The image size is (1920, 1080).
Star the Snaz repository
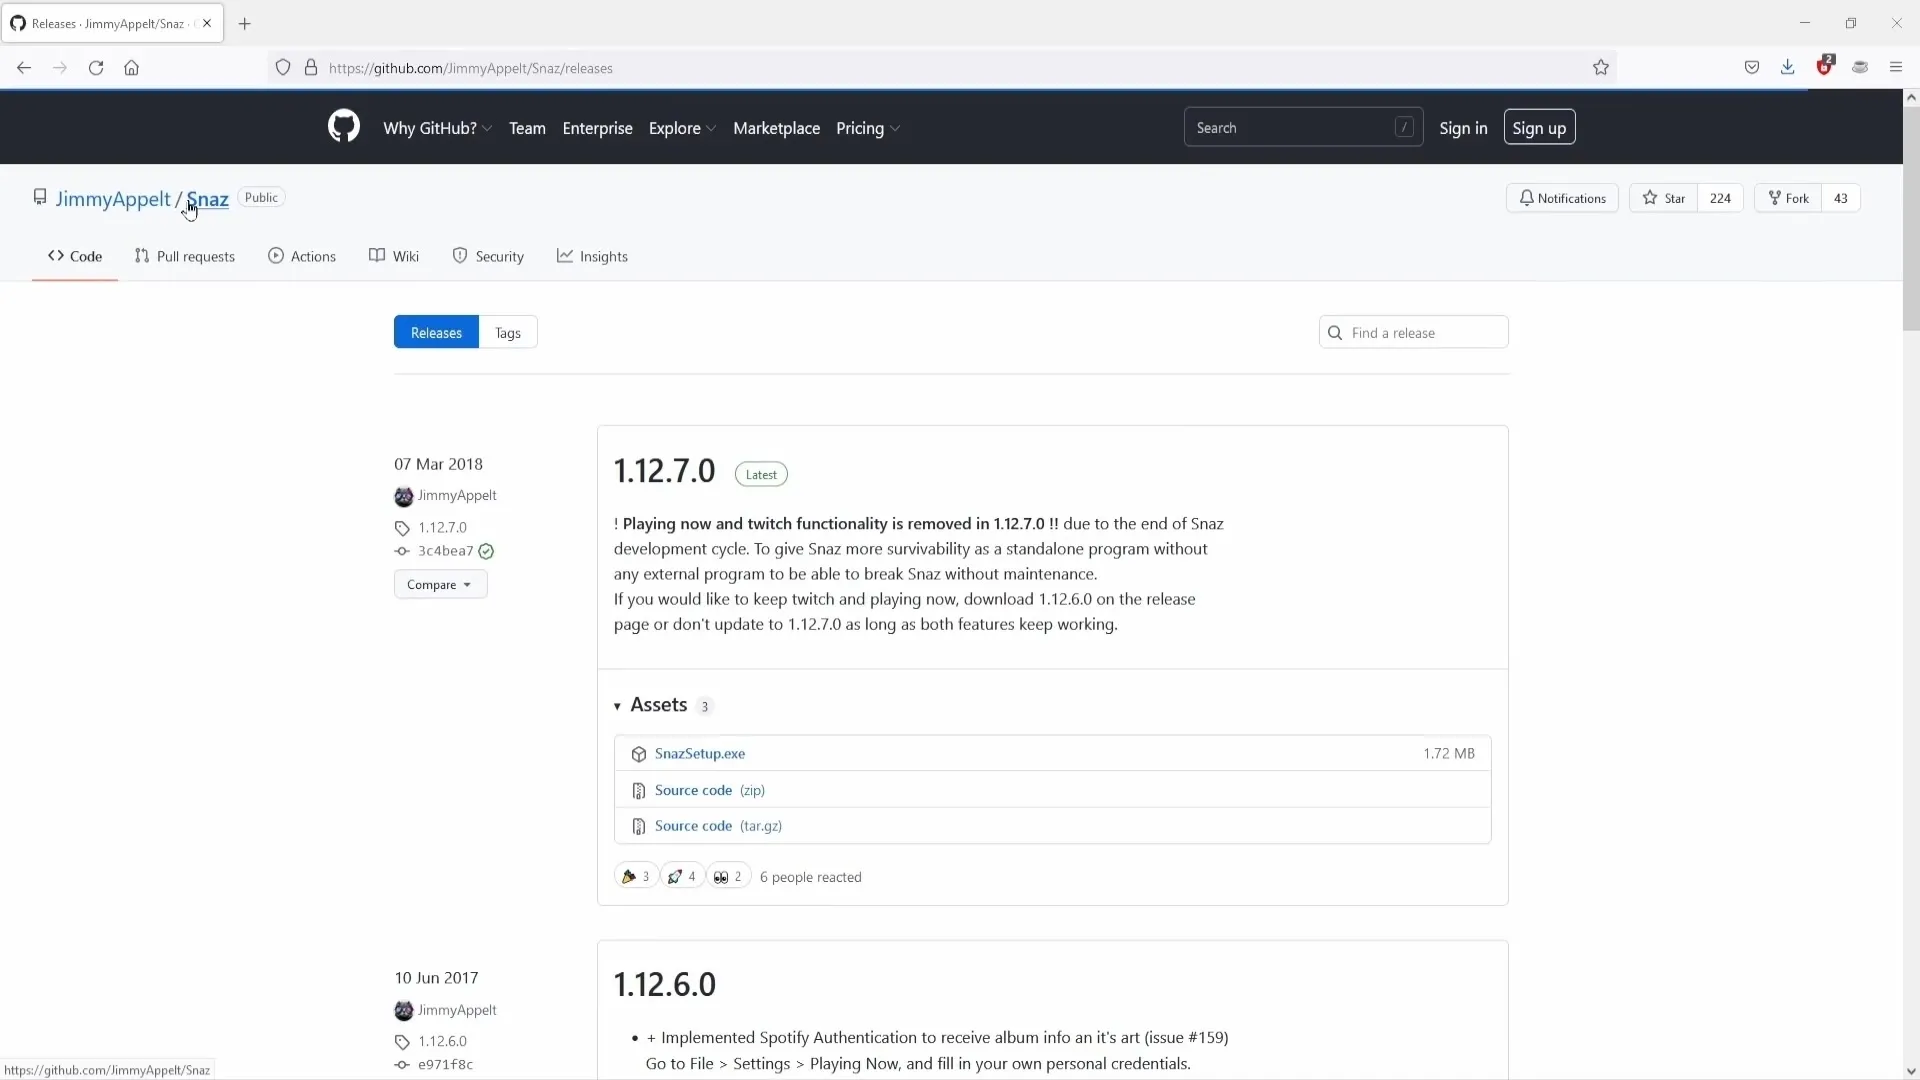tap(1663, 198)
